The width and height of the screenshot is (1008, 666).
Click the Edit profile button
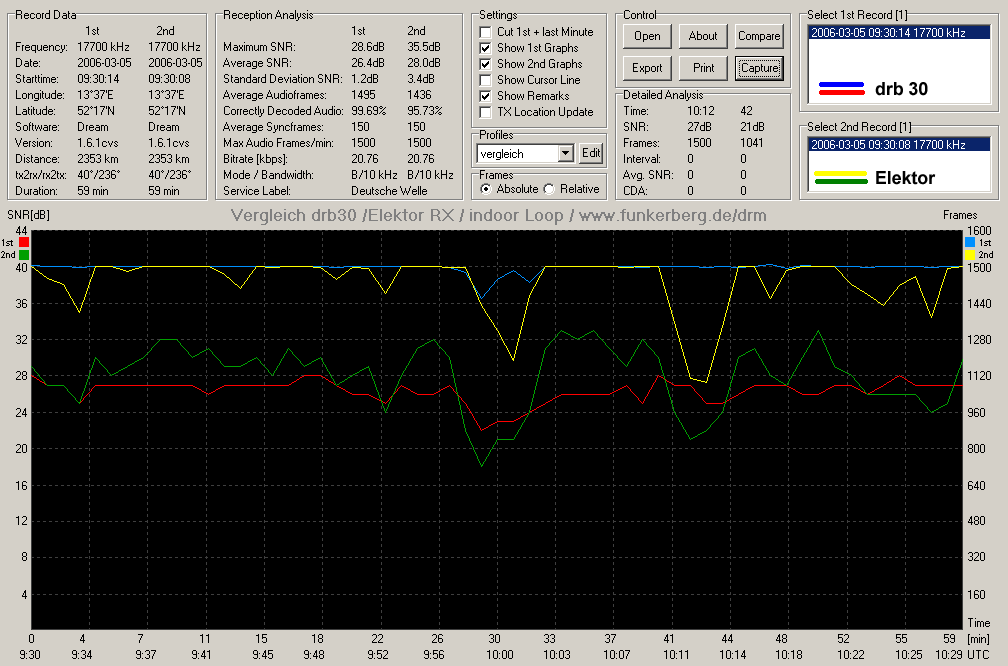[591, 153]
